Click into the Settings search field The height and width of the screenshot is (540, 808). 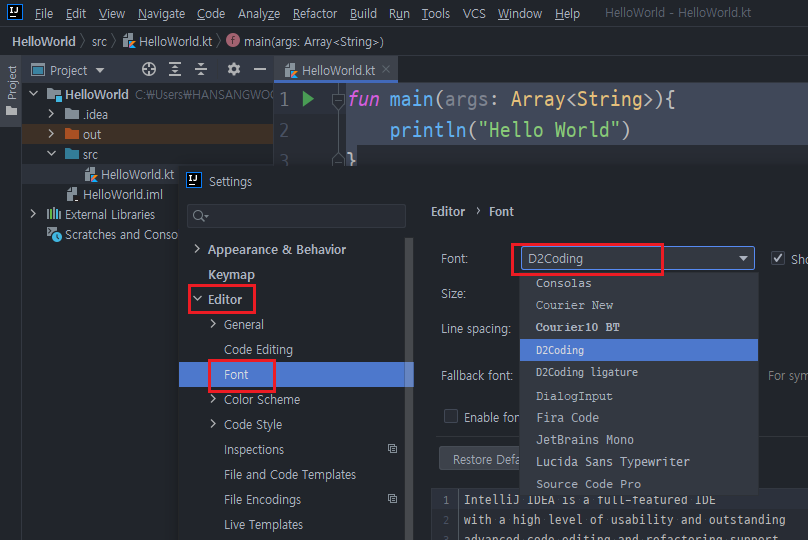[x=296, y=216]
